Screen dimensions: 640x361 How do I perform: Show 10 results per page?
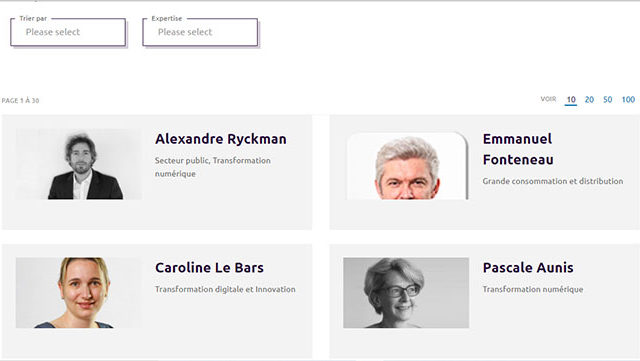(571, 100)
